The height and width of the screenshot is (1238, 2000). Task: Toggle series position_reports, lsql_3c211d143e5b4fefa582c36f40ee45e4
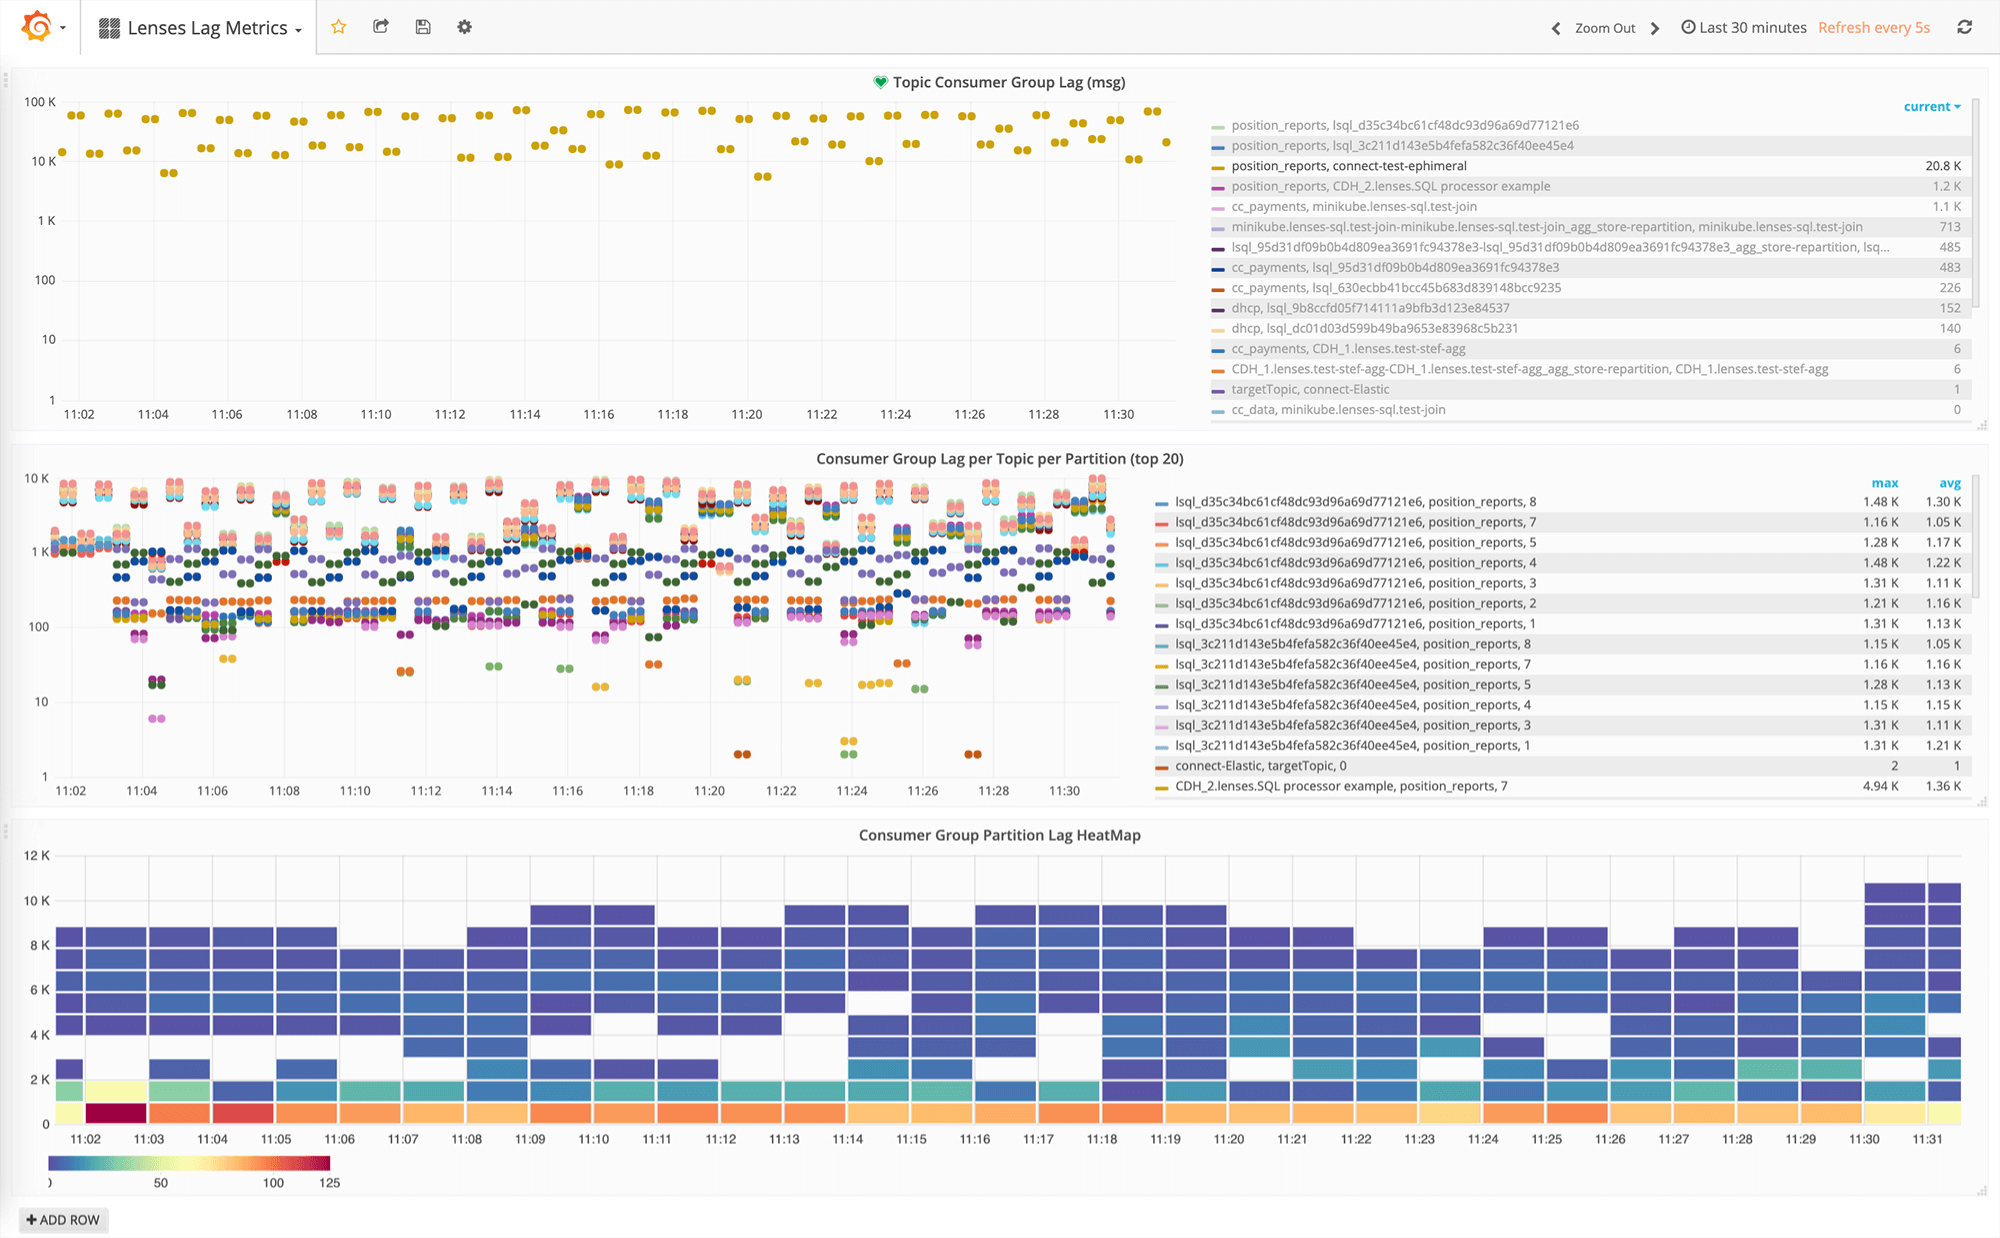pos(1402,145)
